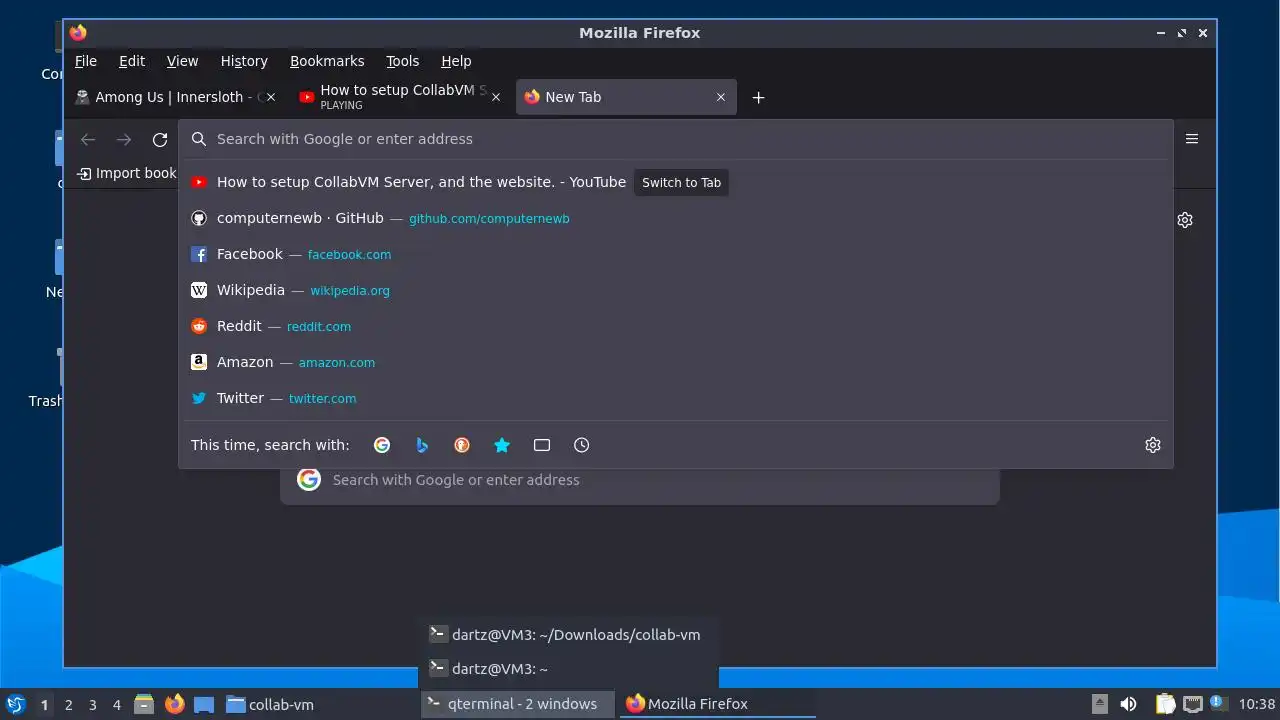The width and height of the screenshot is (1280, 720).
Task: Search history using the clock icon
Action: coord(582,445)
